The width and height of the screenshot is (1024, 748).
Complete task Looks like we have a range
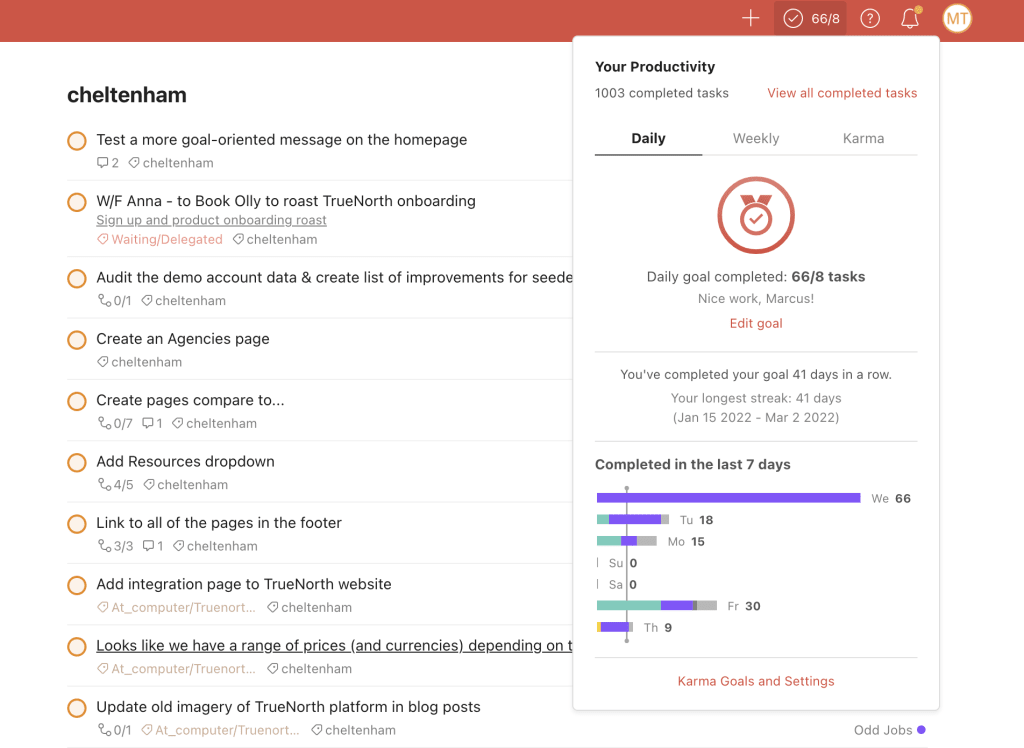click(x=77, y=647)
